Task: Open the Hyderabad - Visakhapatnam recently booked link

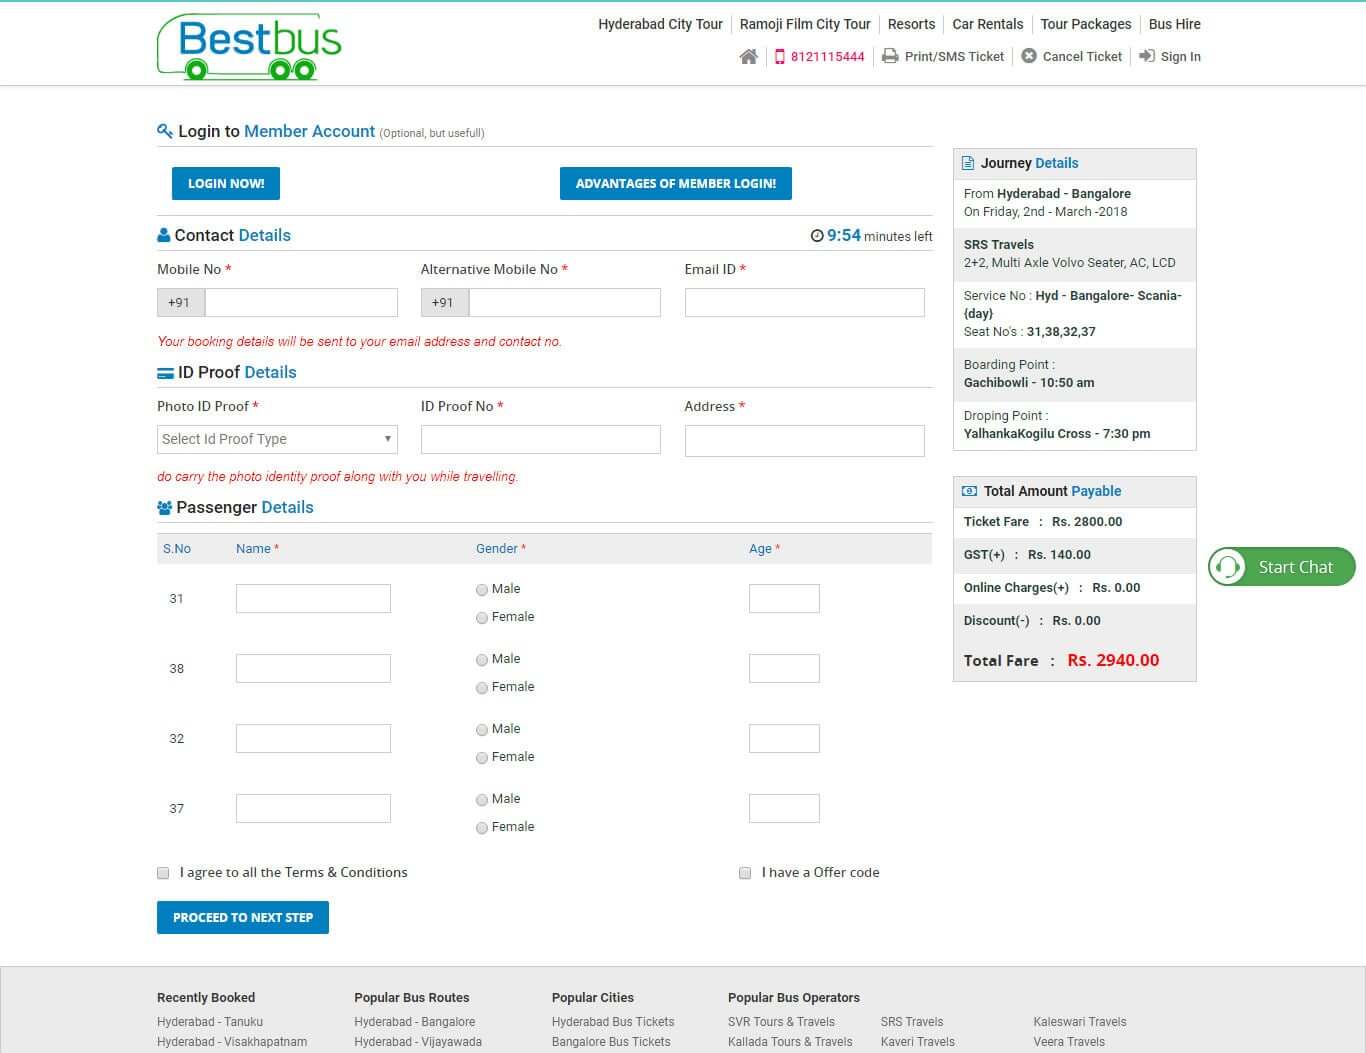Action: [232, 1042]
